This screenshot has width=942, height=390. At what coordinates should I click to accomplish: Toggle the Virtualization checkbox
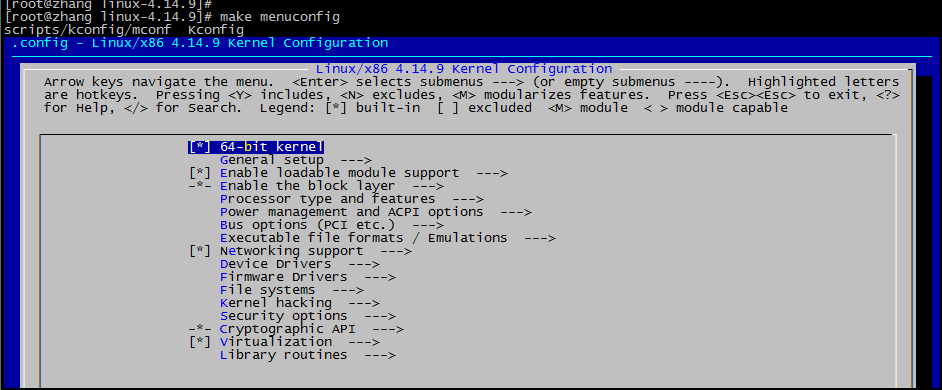(199, 342)
